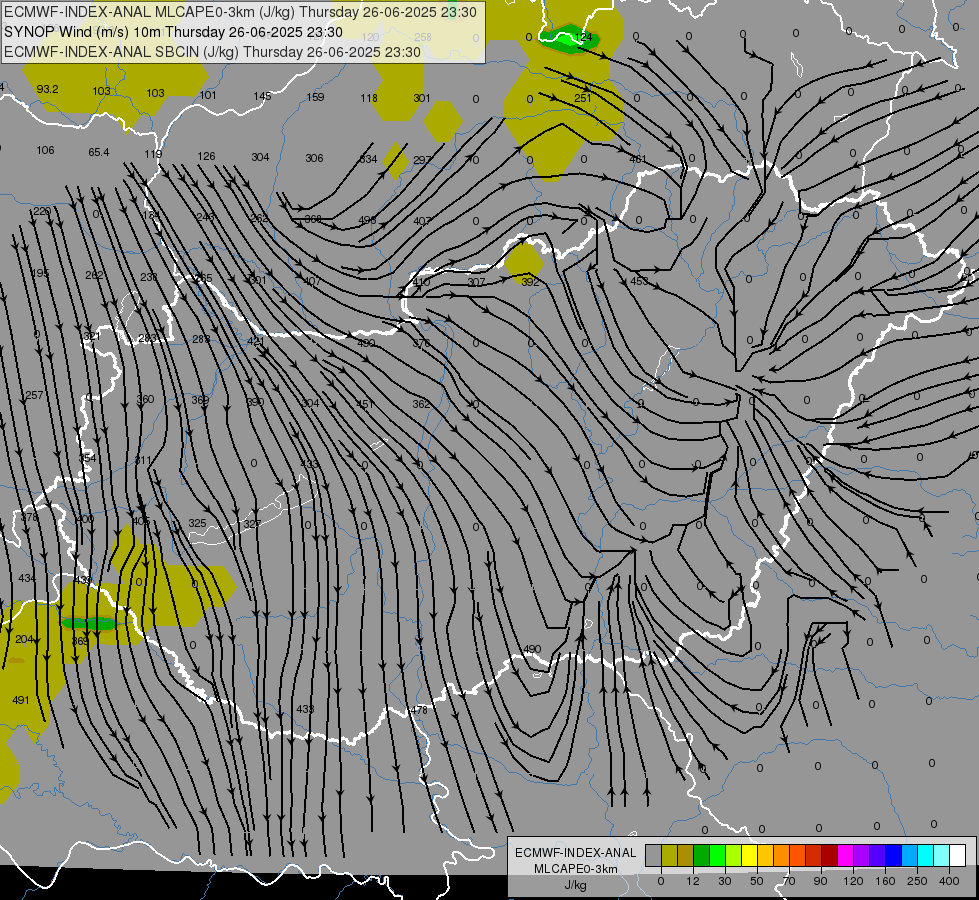Image resolution: width=979 pixels, height=900 pixels.
Task: Click the SYNOP Wind 10m title line
Action: click(174, 32)
